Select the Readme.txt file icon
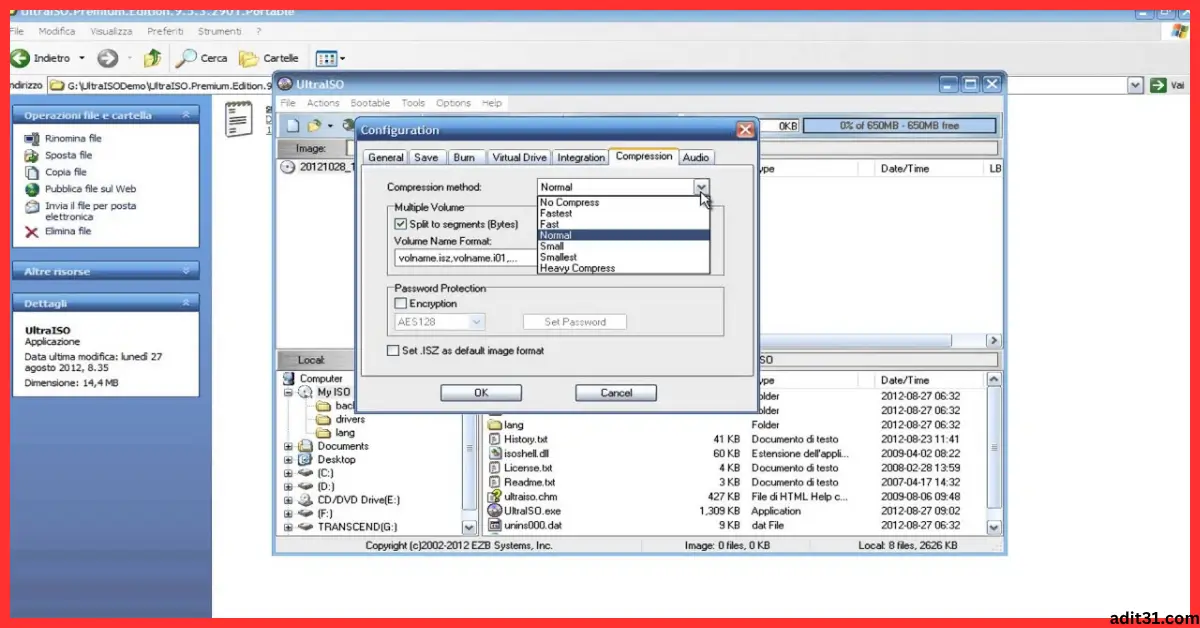1200x628 pixels. coord(494,482)
